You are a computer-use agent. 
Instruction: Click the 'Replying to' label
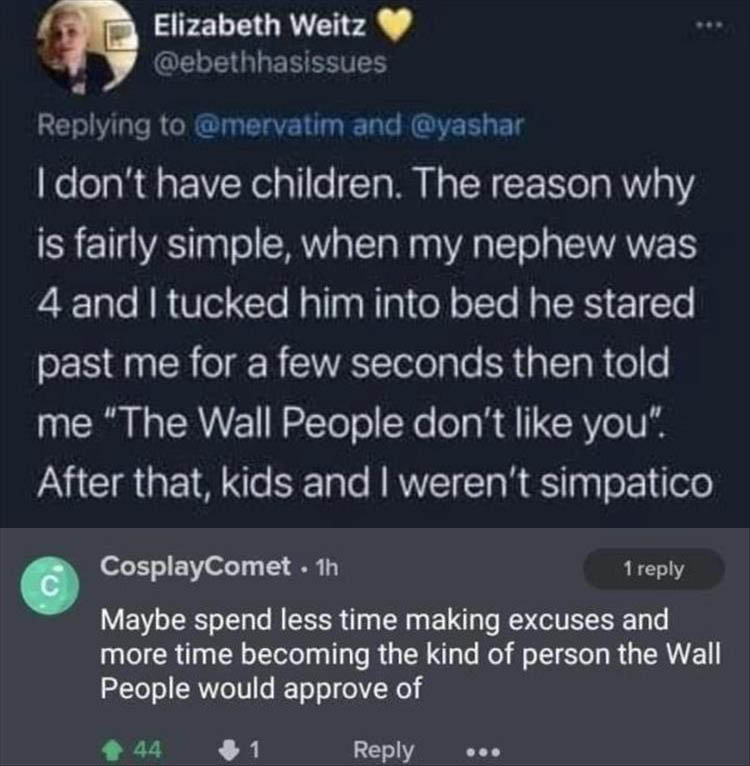[110, 127]
